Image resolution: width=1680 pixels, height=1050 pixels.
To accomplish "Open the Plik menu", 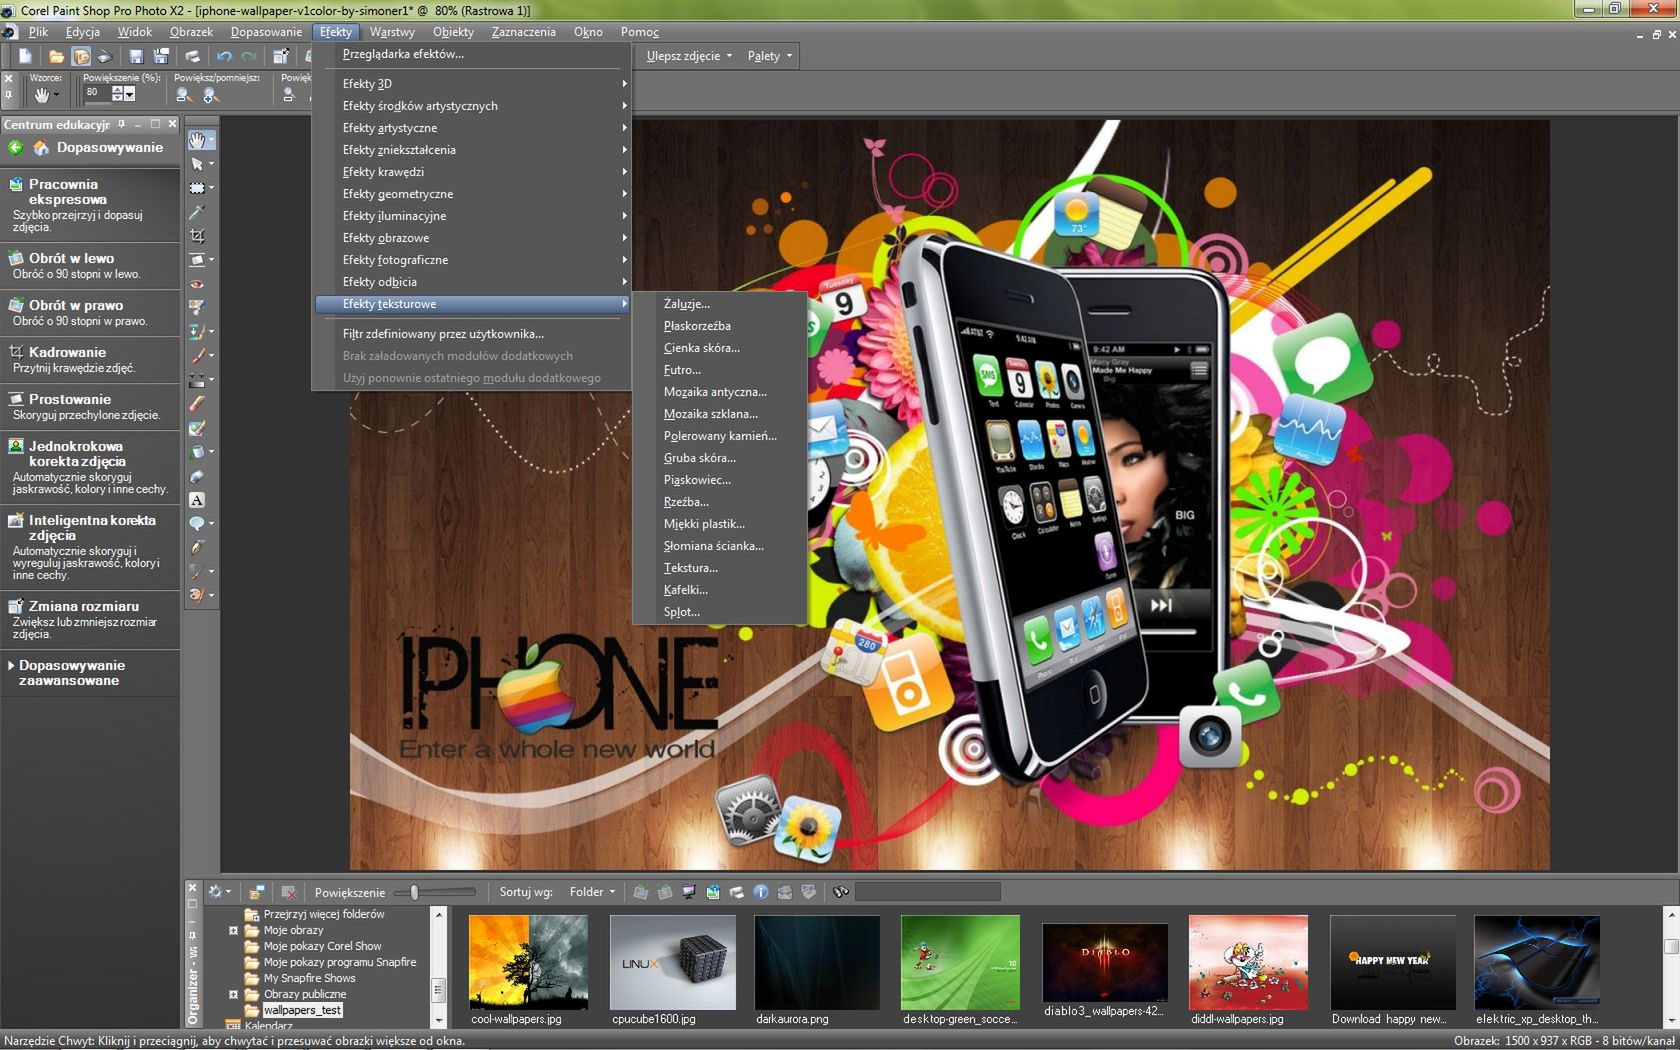I will [38, 32].
